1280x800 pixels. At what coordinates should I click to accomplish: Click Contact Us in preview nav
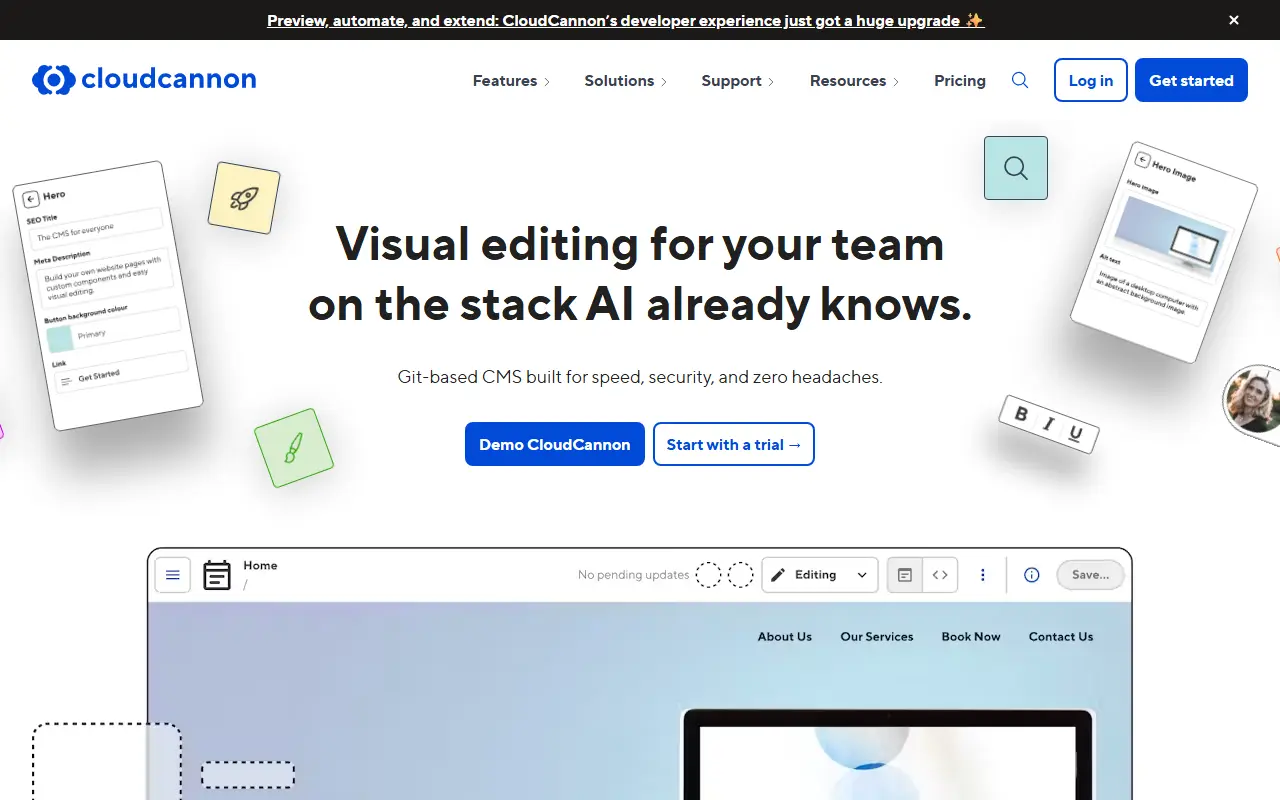point(1061,636)
